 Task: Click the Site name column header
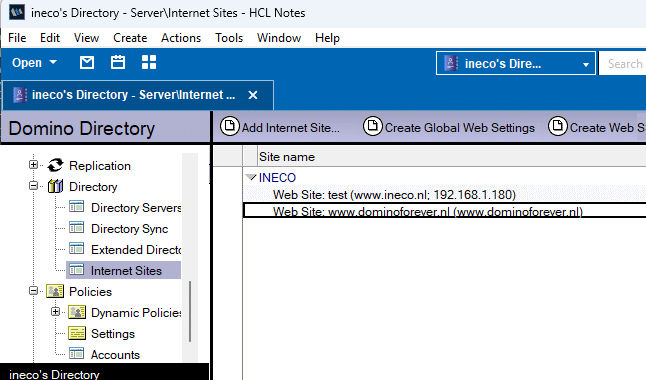tap(287, 157)
